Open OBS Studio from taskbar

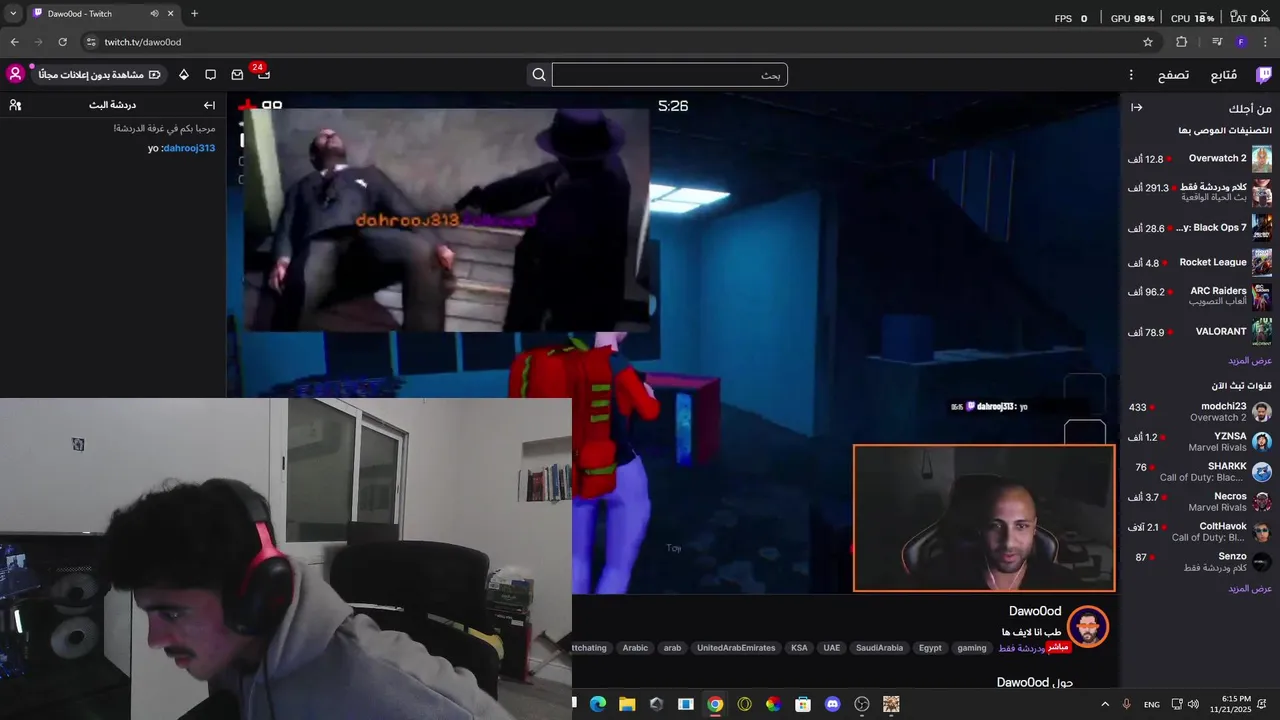coord(862,704)
